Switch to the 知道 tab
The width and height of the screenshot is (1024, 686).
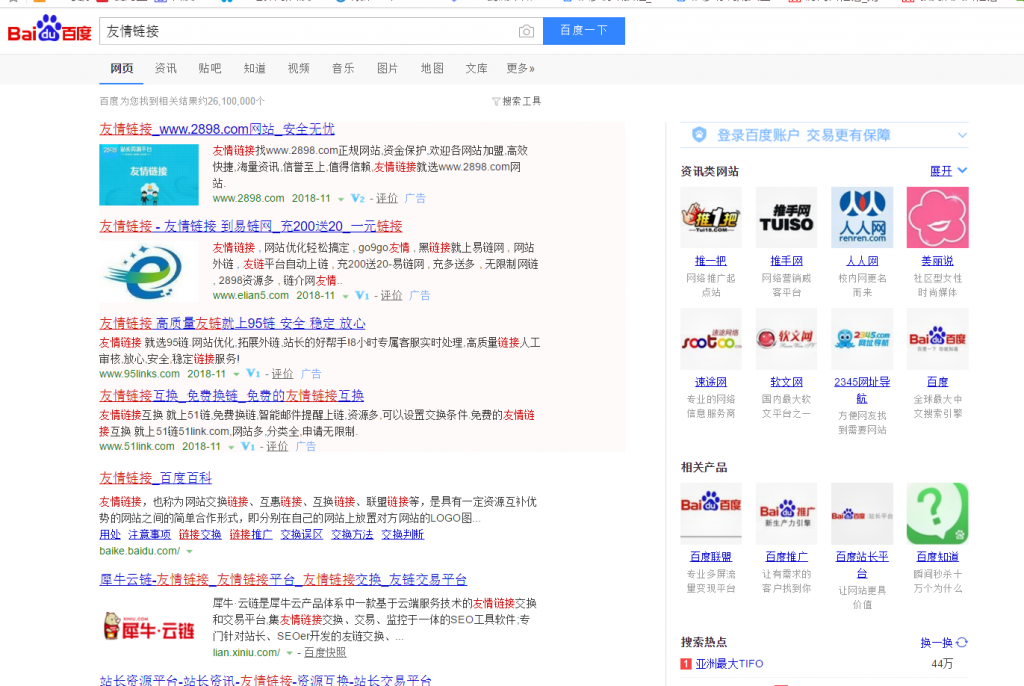254,68
